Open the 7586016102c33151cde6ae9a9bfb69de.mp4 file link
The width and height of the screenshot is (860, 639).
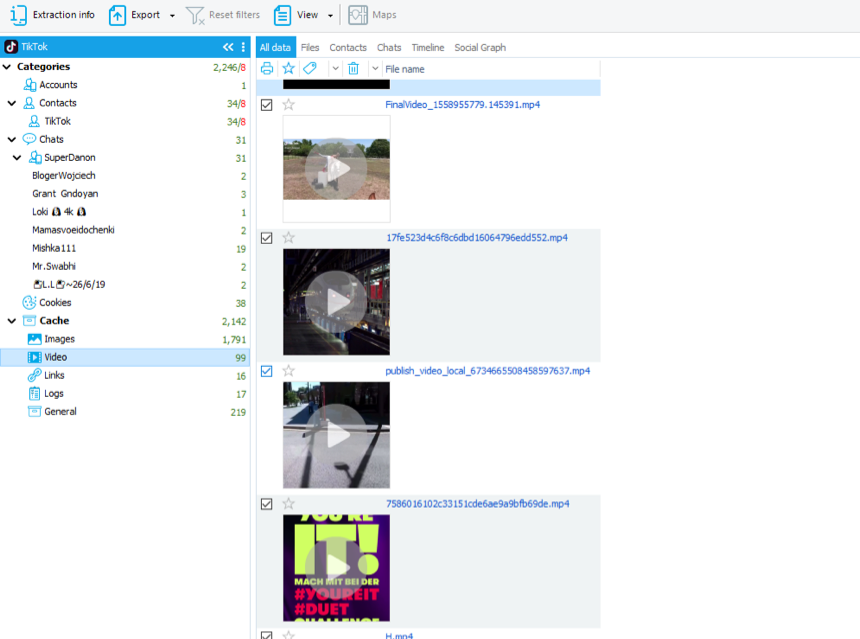pyautogui.click(x=477, y=504)
